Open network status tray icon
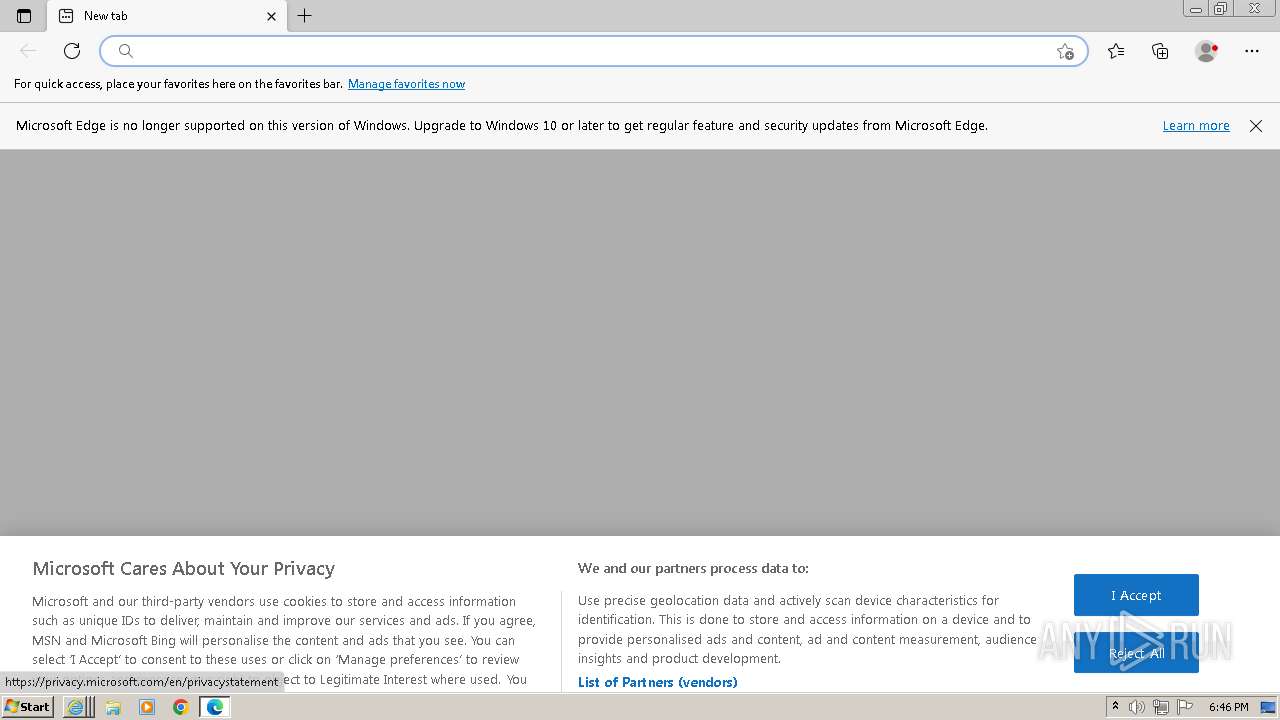Screen dimensions: 1280x720 [x=1161, y=707]
